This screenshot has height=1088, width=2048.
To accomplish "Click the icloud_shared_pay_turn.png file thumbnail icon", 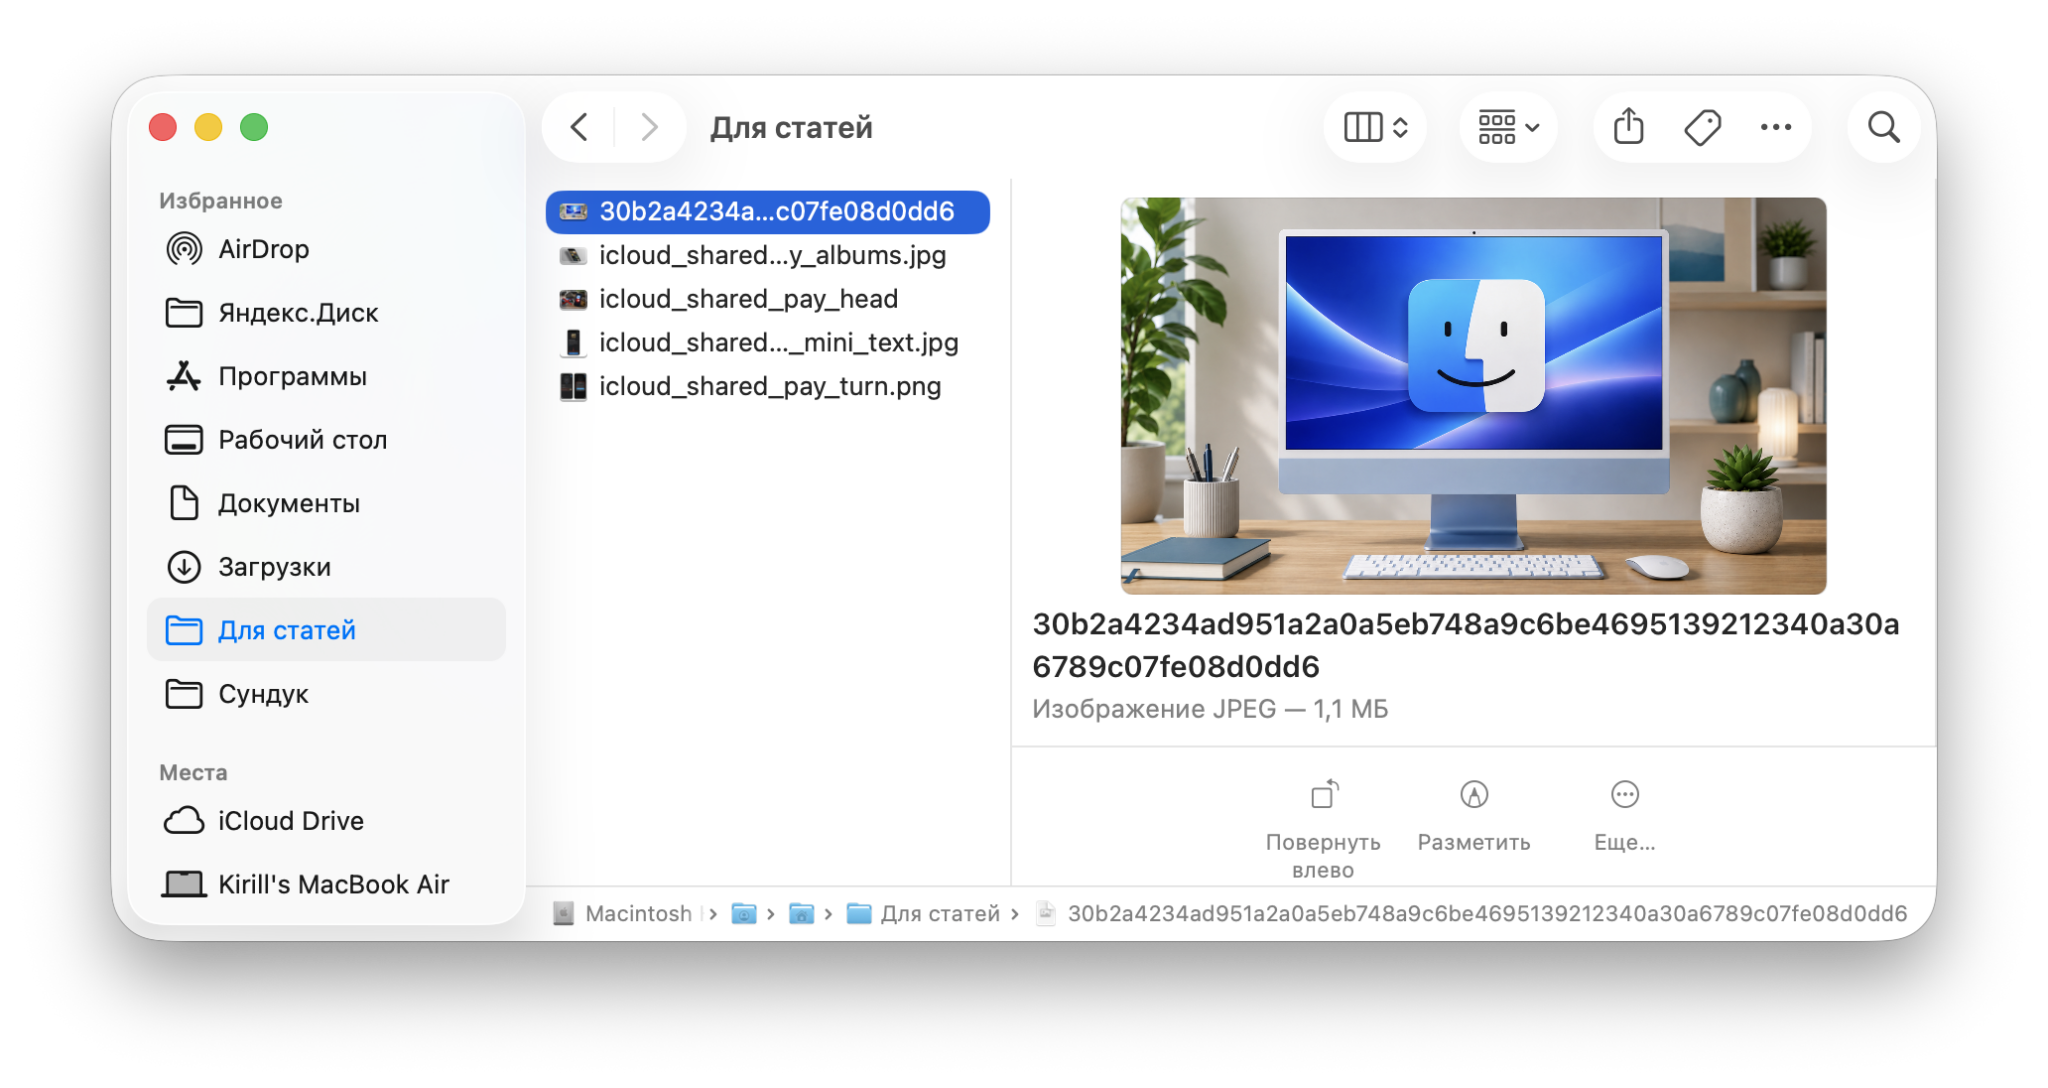I will tap(573, 387).
